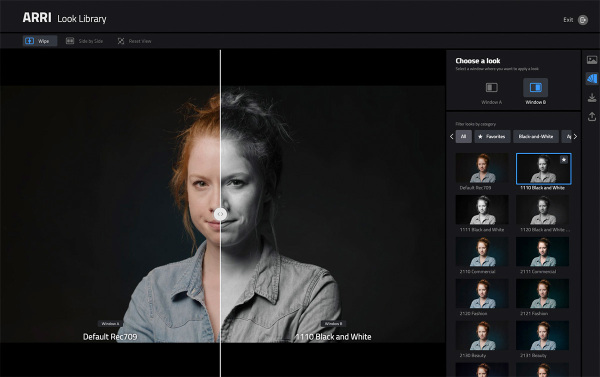Click the Exit icon button
The image size is (600, 377).
pos(582,20)
